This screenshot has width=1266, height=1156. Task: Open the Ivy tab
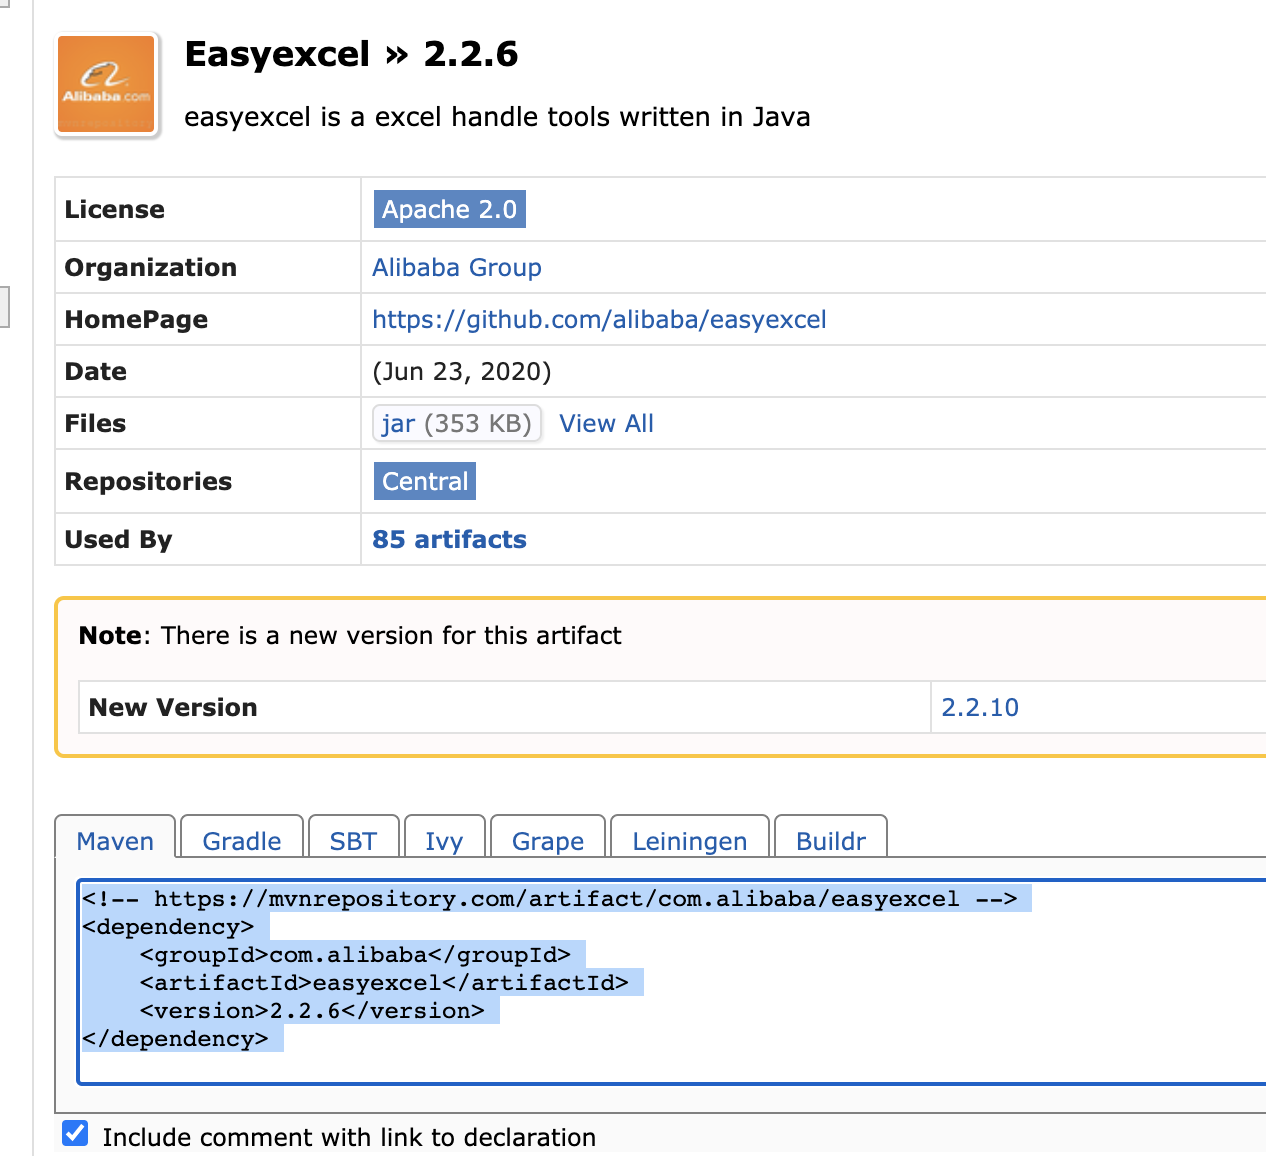444,837
